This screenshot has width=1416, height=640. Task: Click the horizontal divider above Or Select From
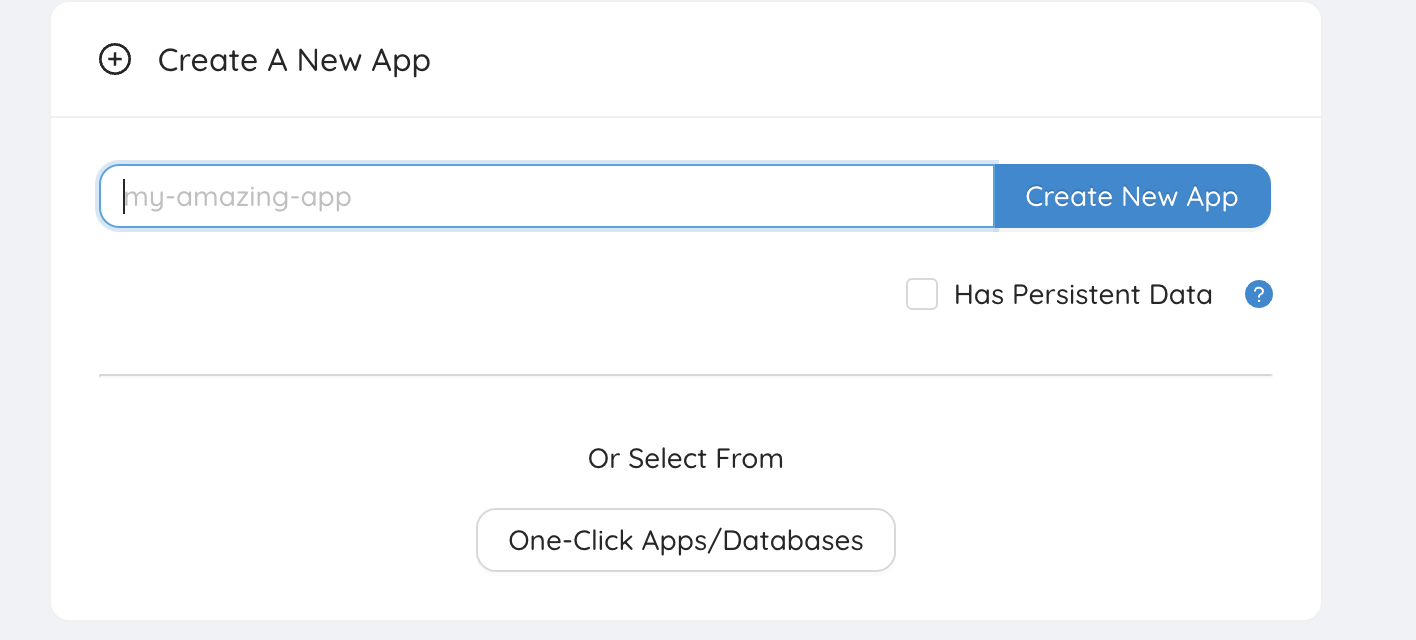point(685,375)
